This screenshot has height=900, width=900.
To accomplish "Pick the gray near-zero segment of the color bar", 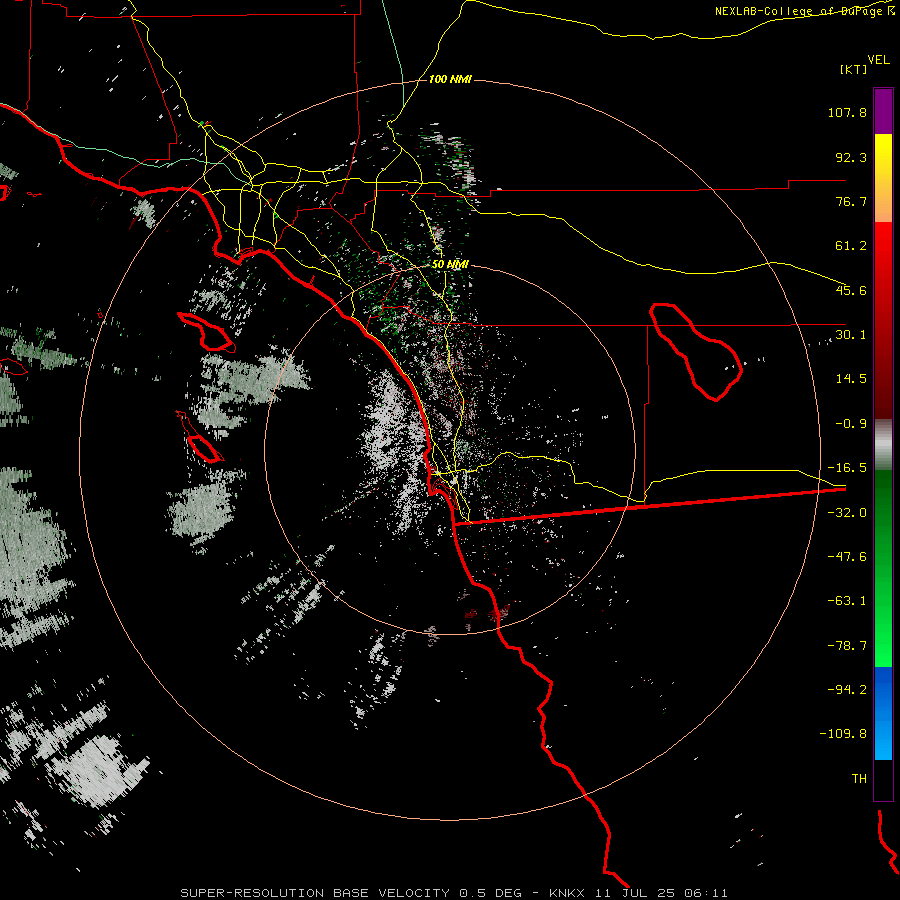I will tap(883, 445).
